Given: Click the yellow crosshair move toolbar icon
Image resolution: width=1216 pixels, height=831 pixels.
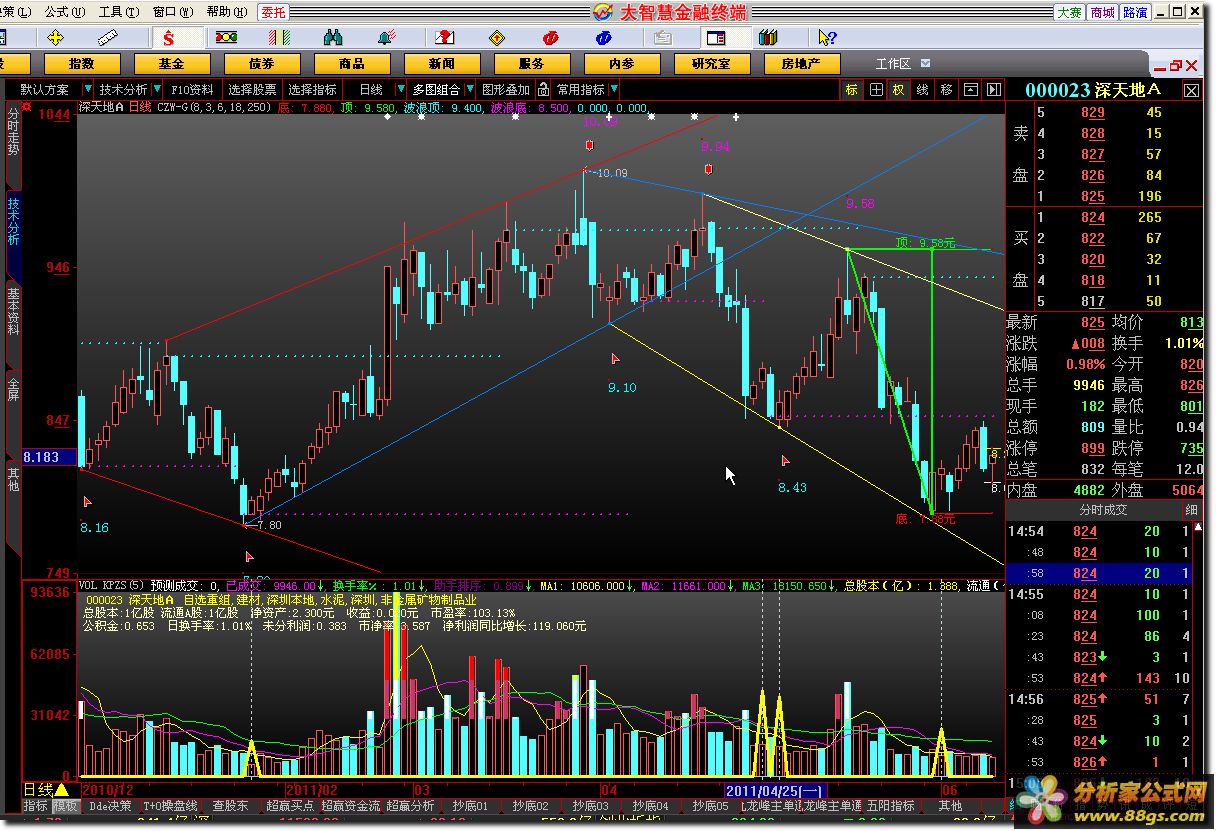Looking at the screenshot, I should [55, 38].
